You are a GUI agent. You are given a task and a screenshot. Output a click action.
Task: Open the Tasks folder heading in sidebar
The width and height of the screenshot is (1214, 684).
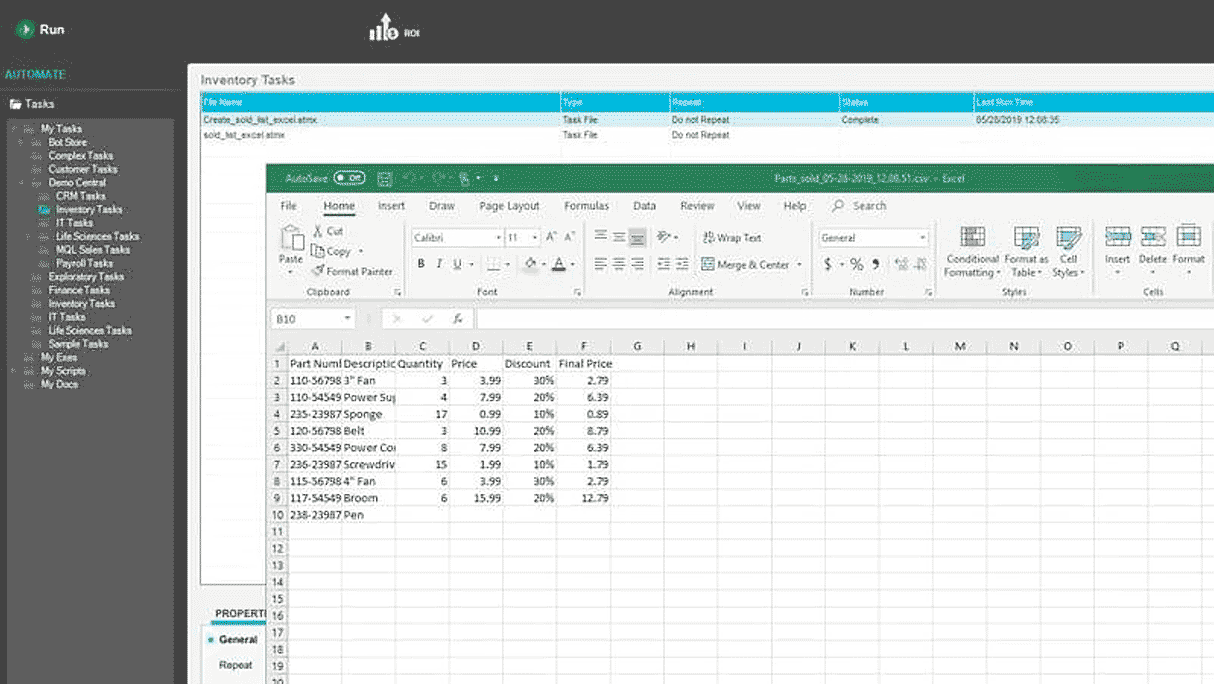click(x=32, y=104)
